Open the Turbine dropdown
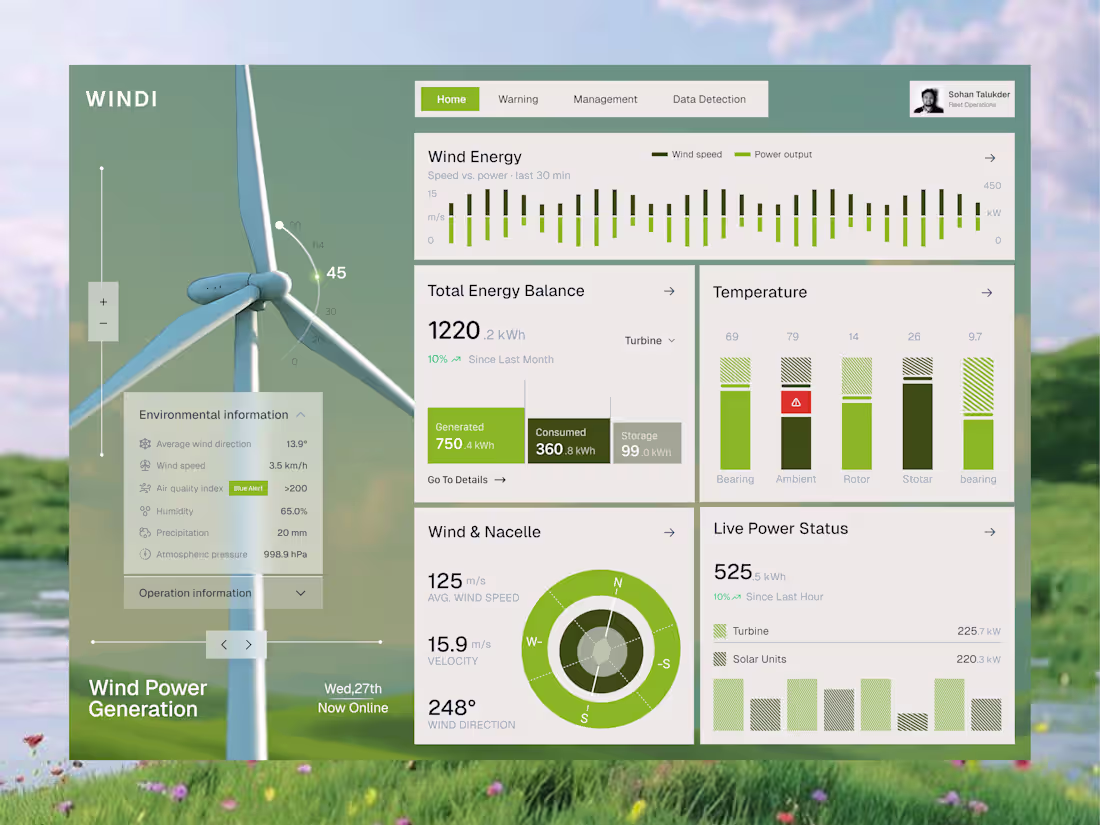Viewport: 1100px width, 825px height. click(650, 340)
